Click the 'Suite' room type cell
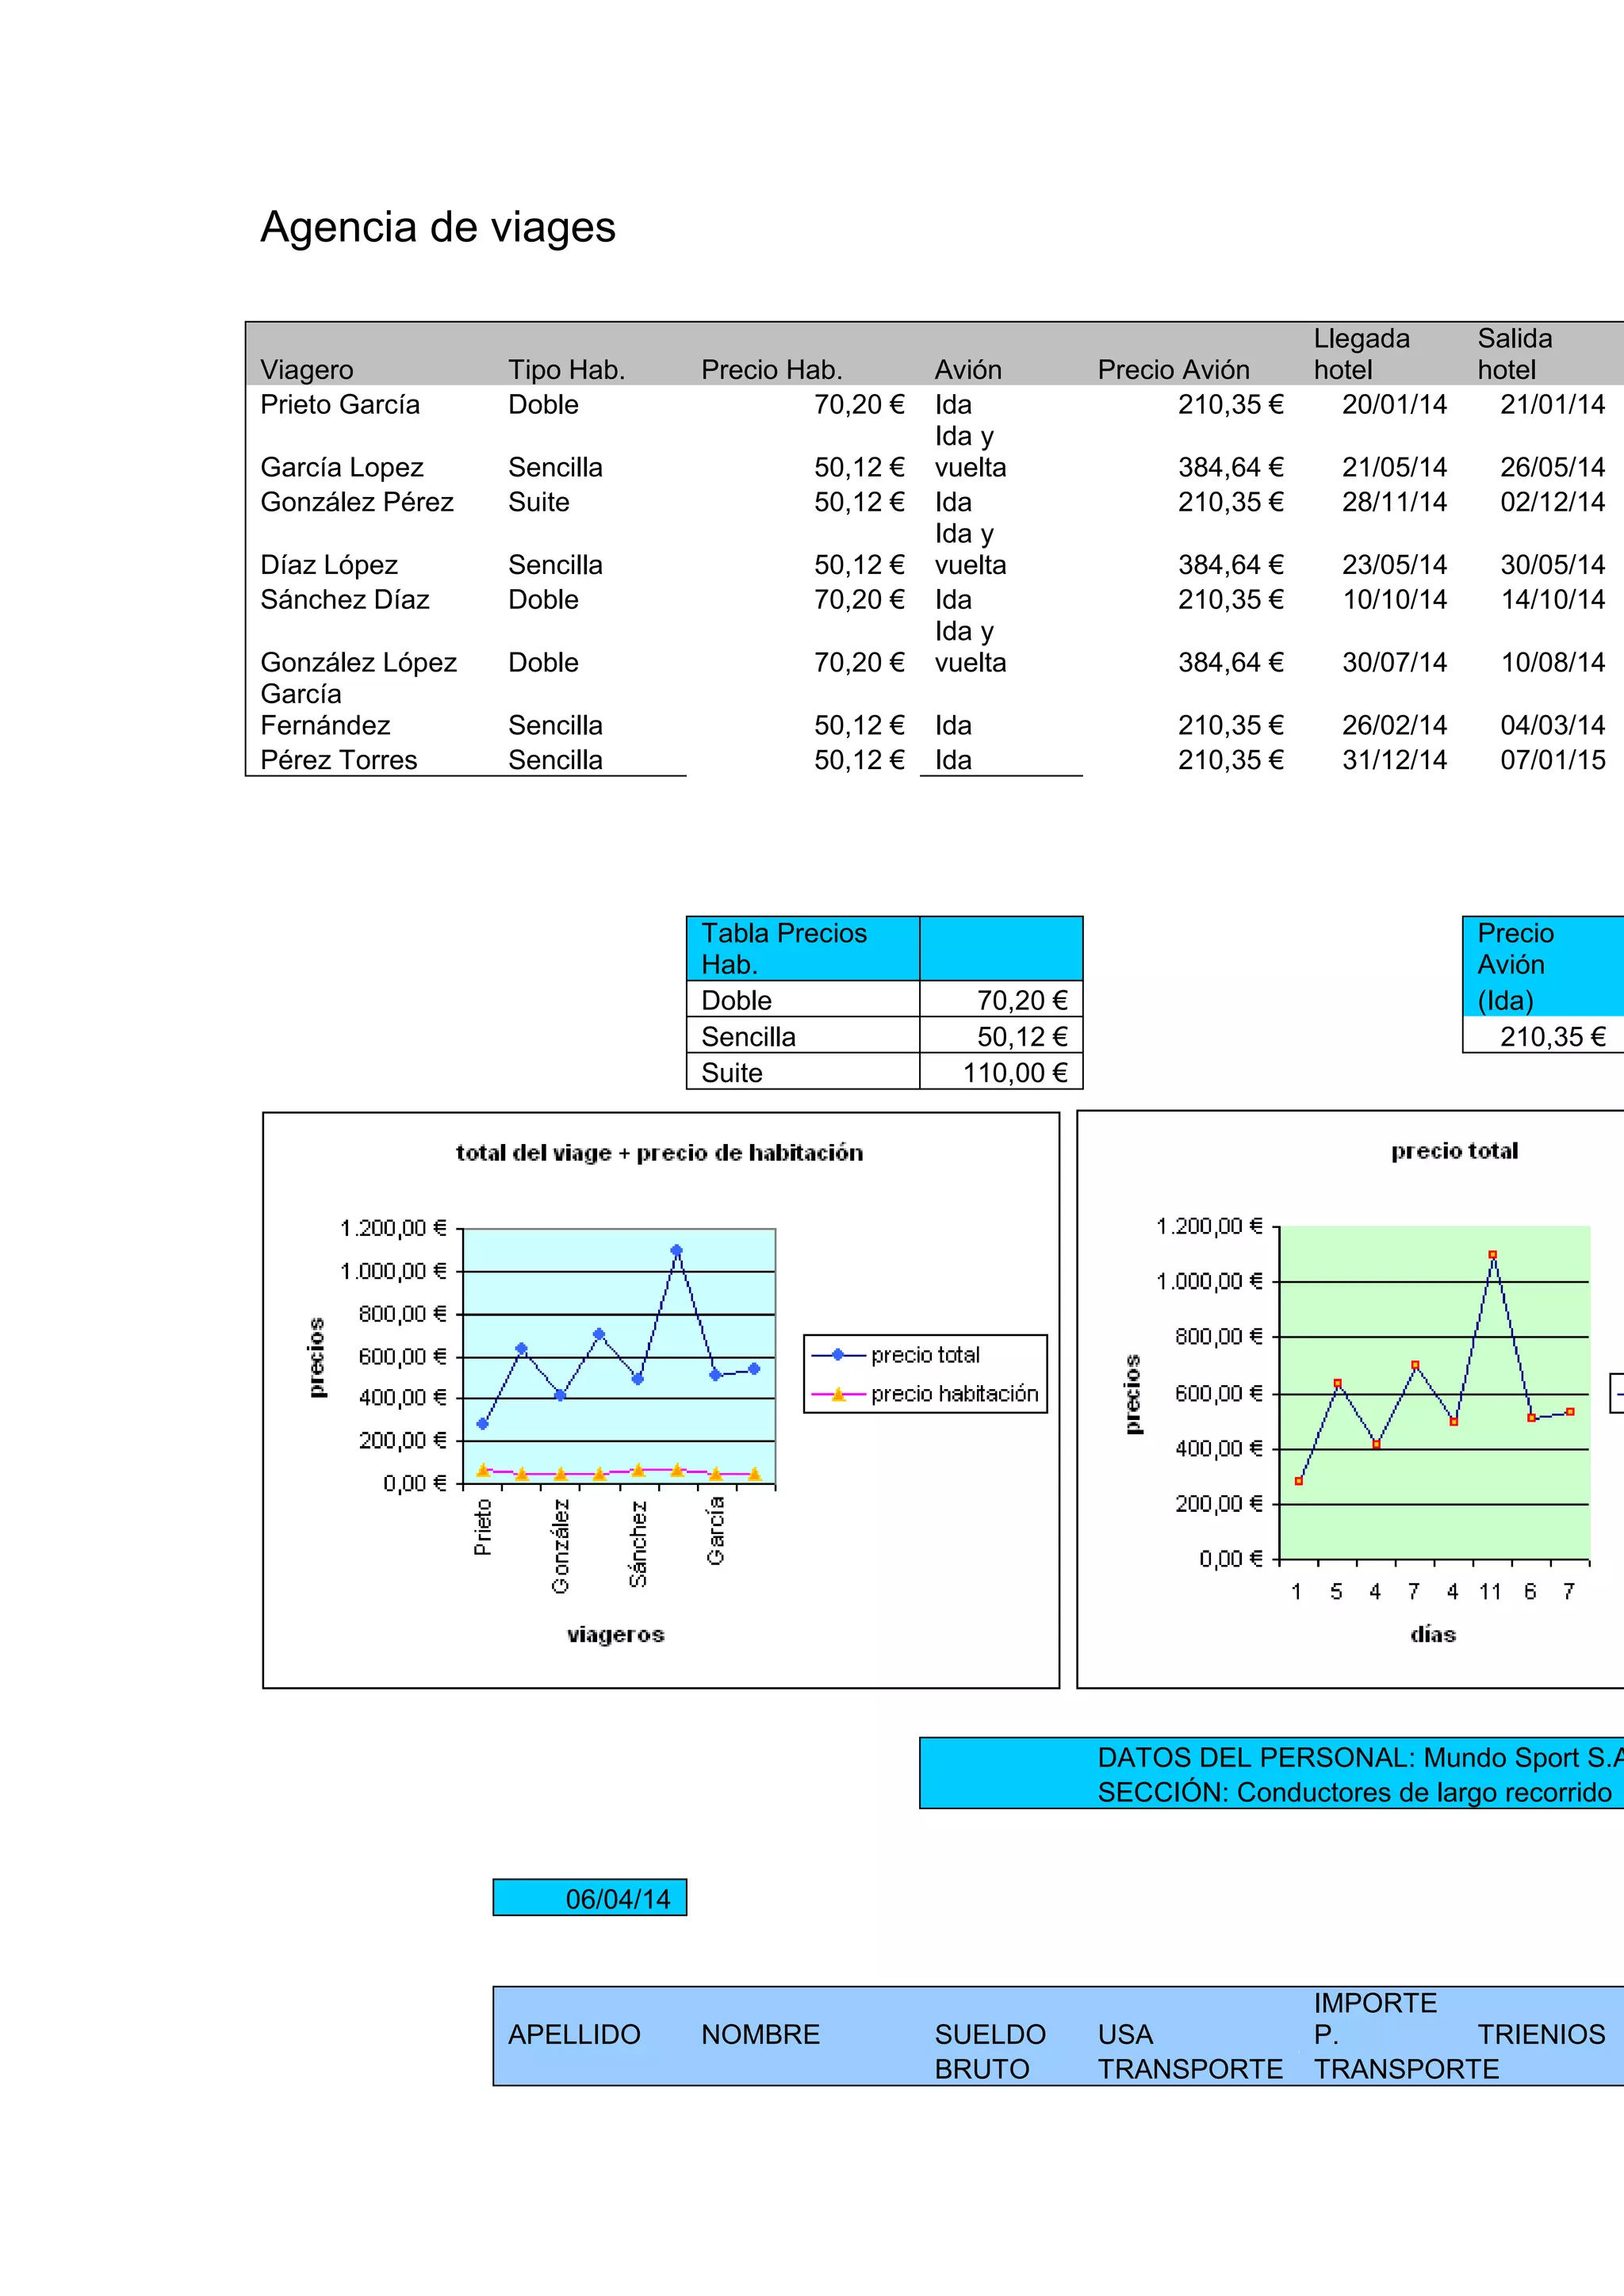The height and width of the screenshot is (2296, 1624). tap(538, 502)
